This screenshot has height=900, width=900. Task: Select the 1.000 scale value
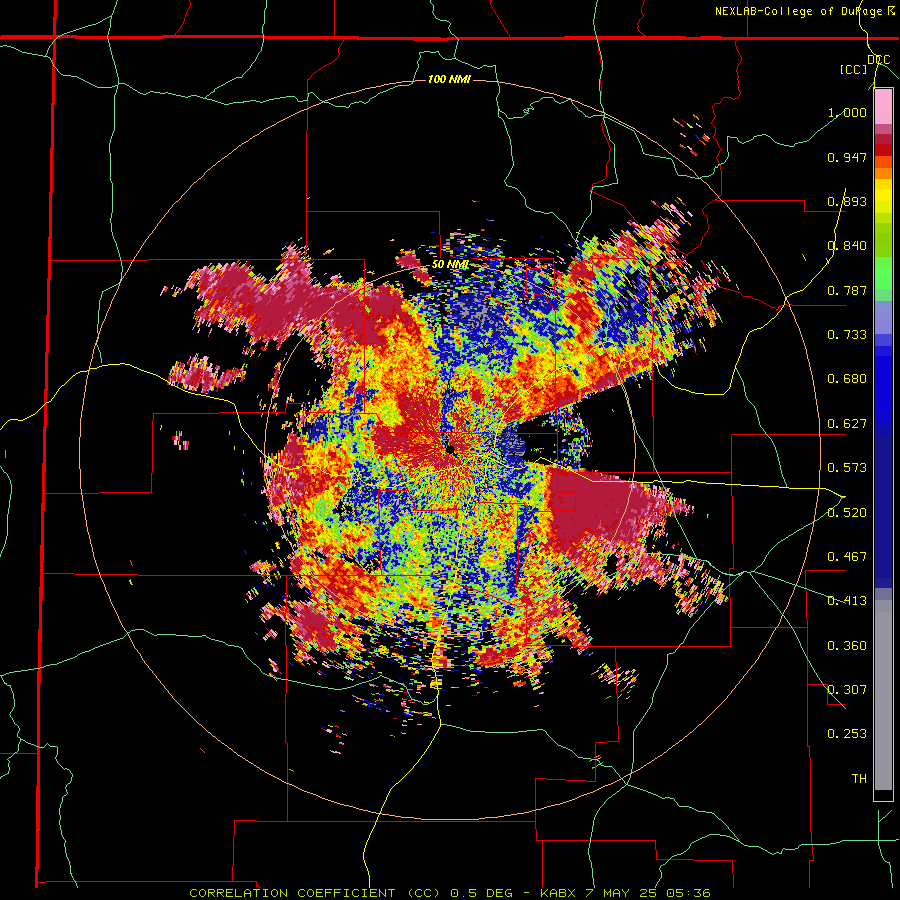(847, 112)
